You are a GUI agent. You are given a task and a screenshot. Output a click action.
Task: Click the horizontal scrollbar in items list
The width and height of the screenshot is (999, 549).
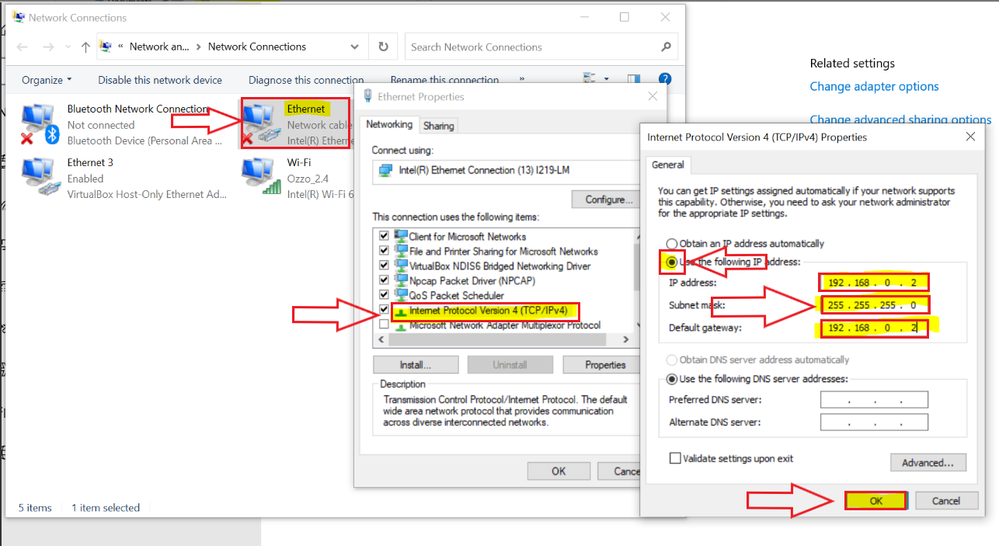click(505, 341)
